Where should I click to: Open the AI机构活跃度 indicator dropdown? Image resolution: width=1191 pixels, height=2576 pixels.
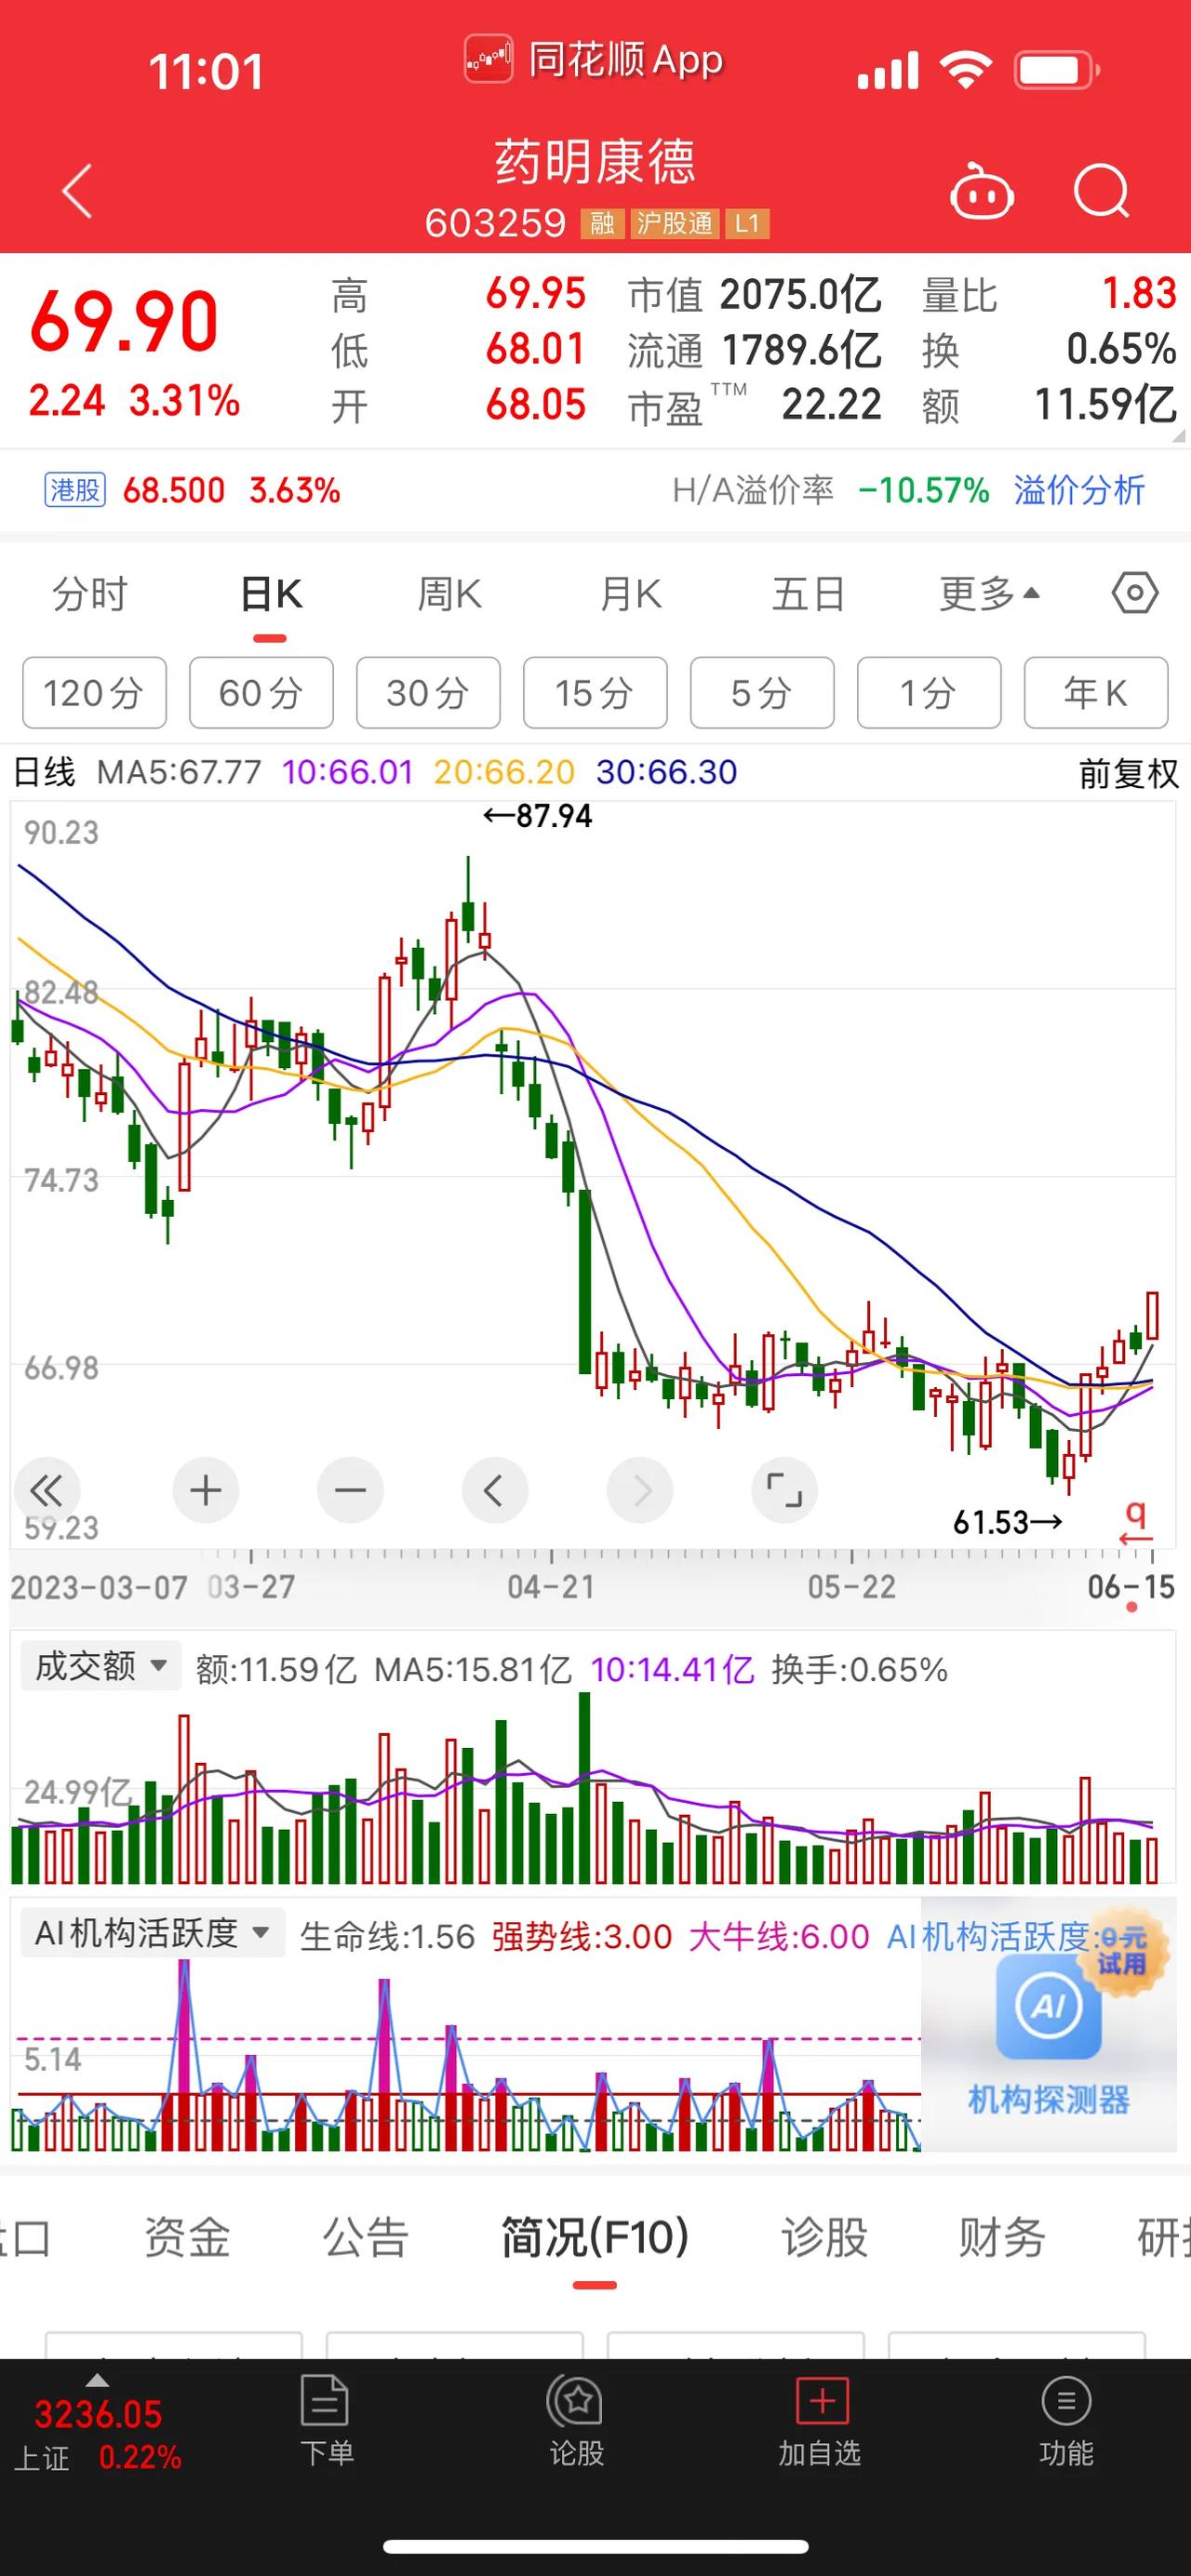[x=153, y=1932]
